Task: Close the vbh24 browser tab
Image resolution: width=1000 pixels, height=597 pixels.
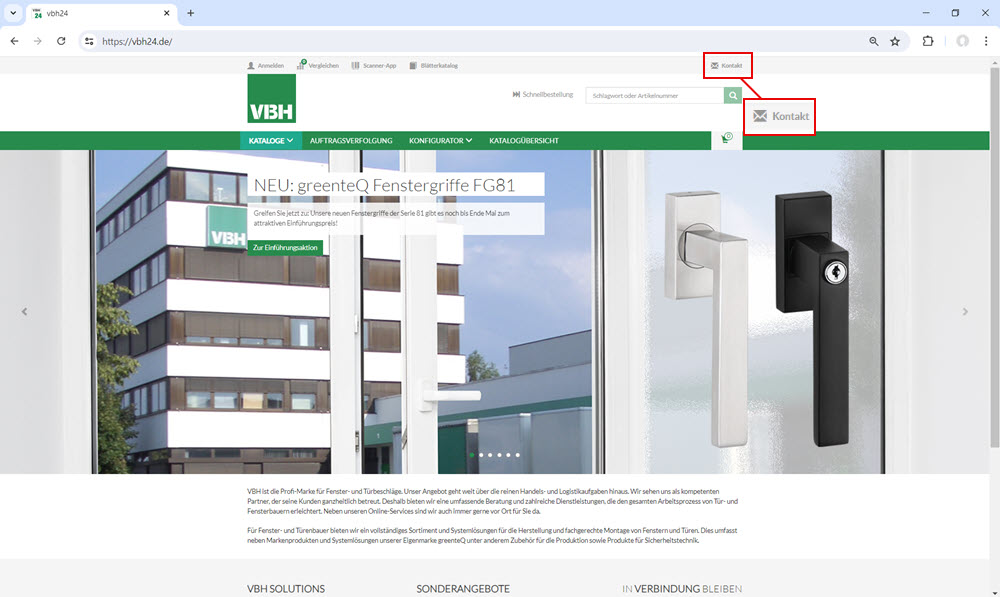Action: click(166, 13)
